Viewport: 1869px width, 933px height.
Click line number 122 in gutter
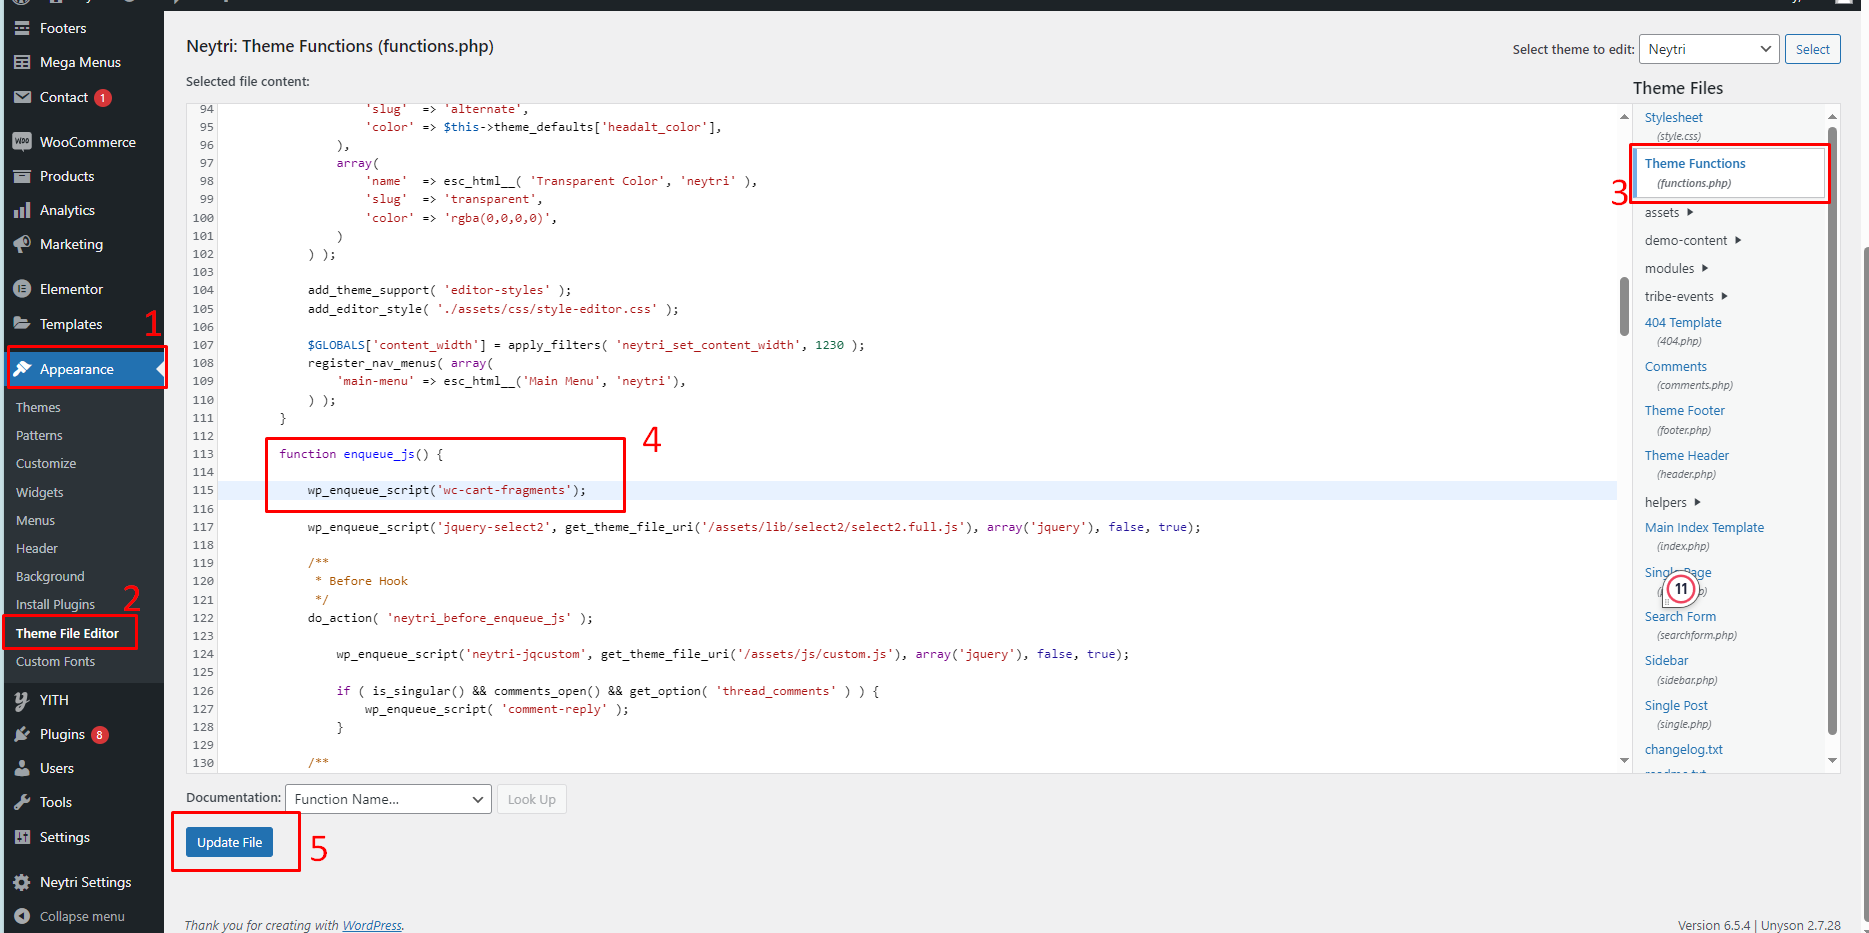coord(203,618)
